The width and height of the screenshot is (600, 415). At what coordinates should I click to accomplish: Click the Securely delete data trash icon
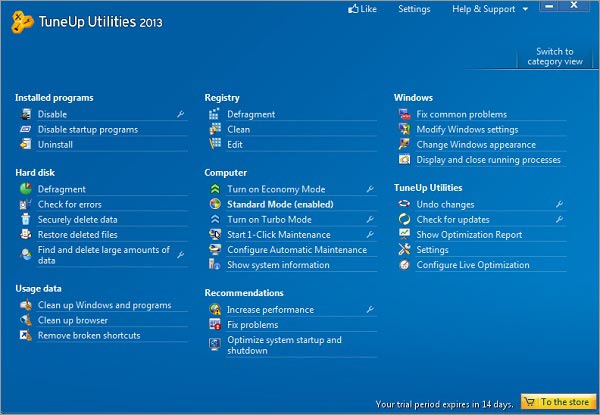click(26, 219)
